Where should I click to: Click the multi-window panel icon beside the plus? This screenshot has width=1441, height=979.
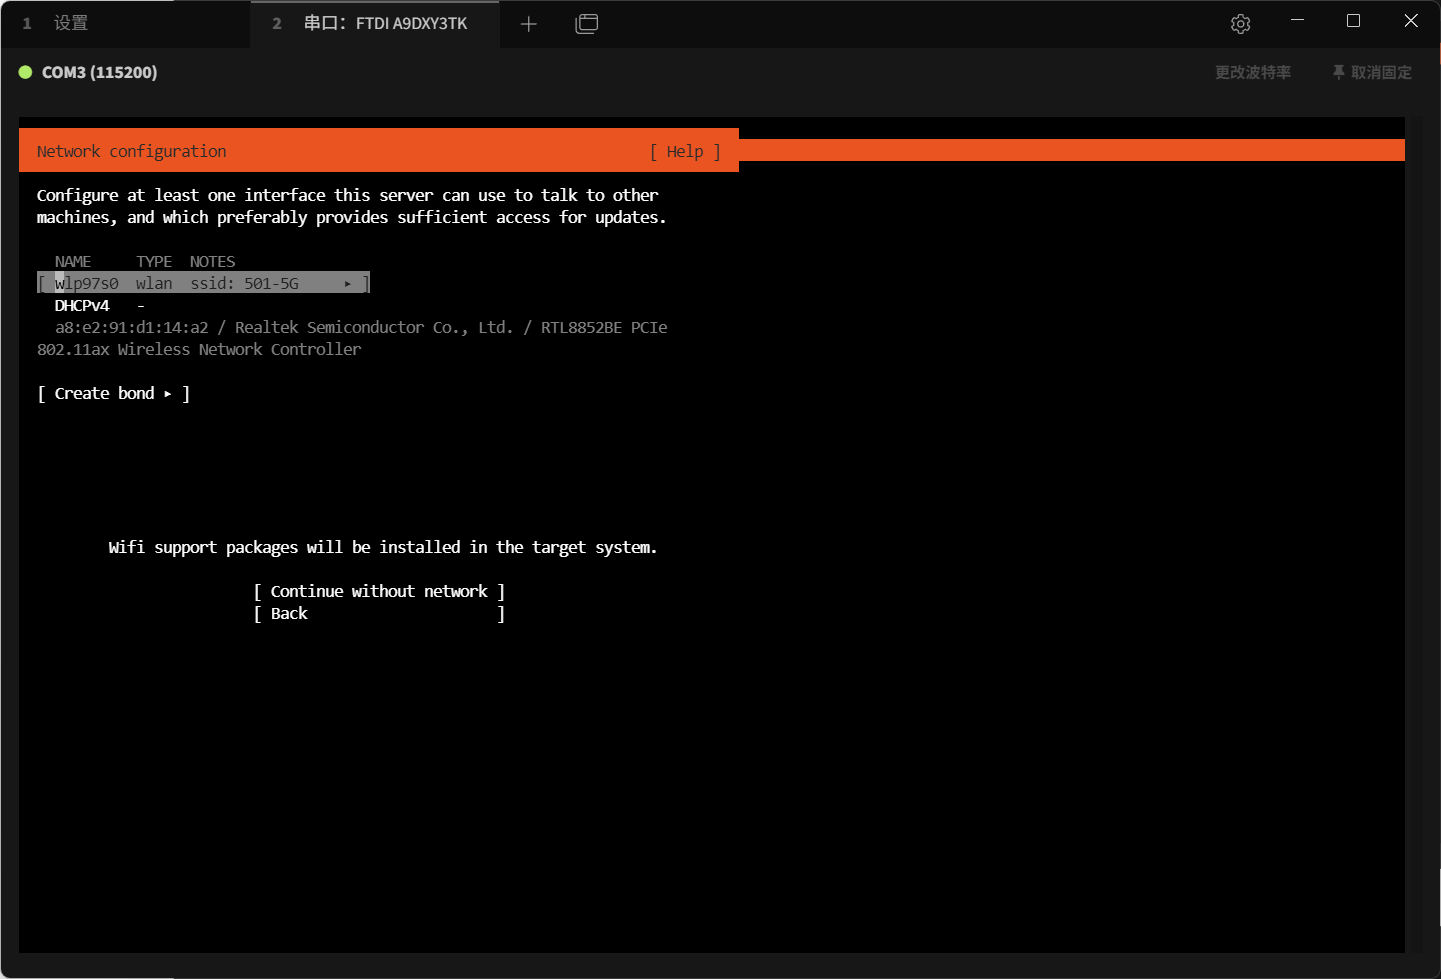587,24
